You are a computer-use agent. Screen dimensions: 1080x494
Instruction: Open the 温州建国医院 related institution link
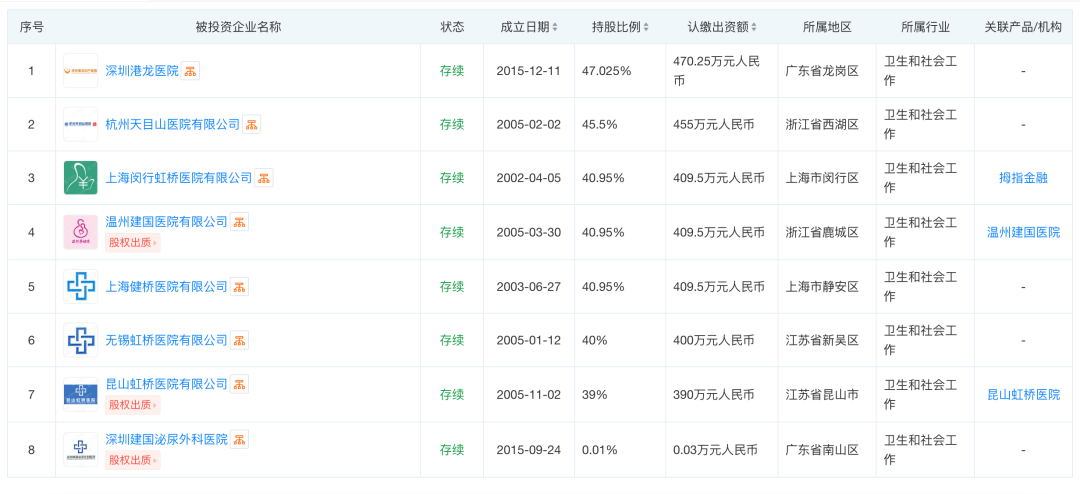[x=1023, y=232]
